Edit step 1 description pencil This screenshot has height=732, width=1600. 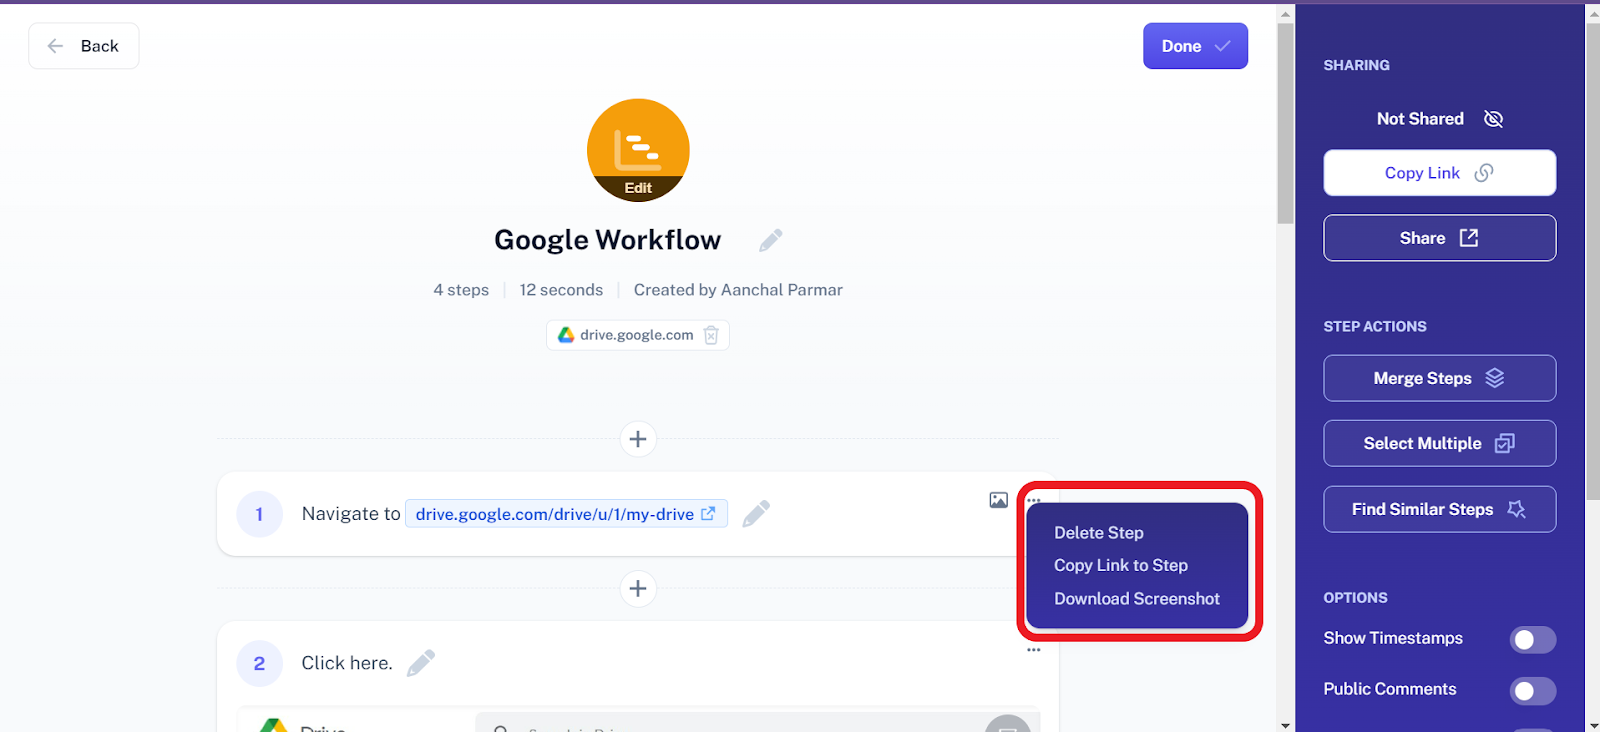[756, 514]
